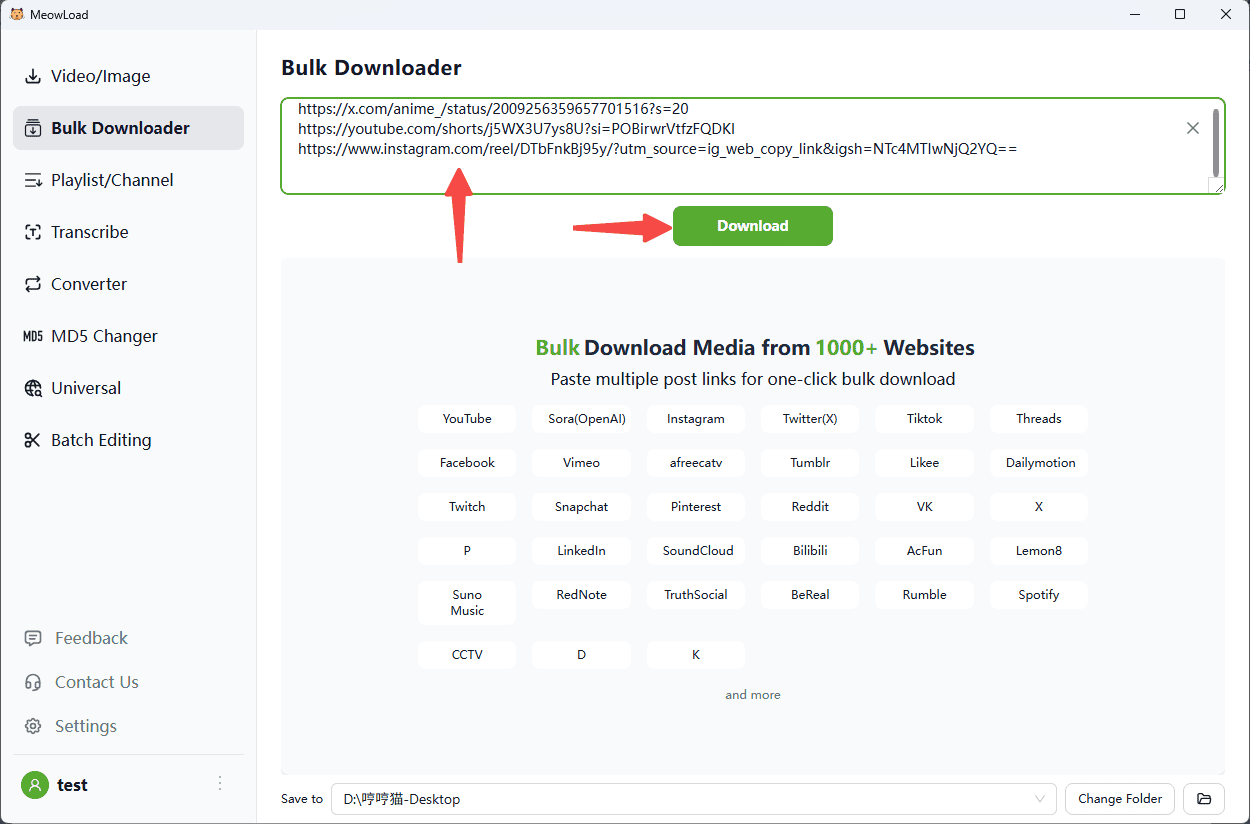Image resolution: width=1250 pixels, height=824 pixels.
Task: Expand the Save to path dropdown
Action: pyautogui.click(x=1042, y=799)
